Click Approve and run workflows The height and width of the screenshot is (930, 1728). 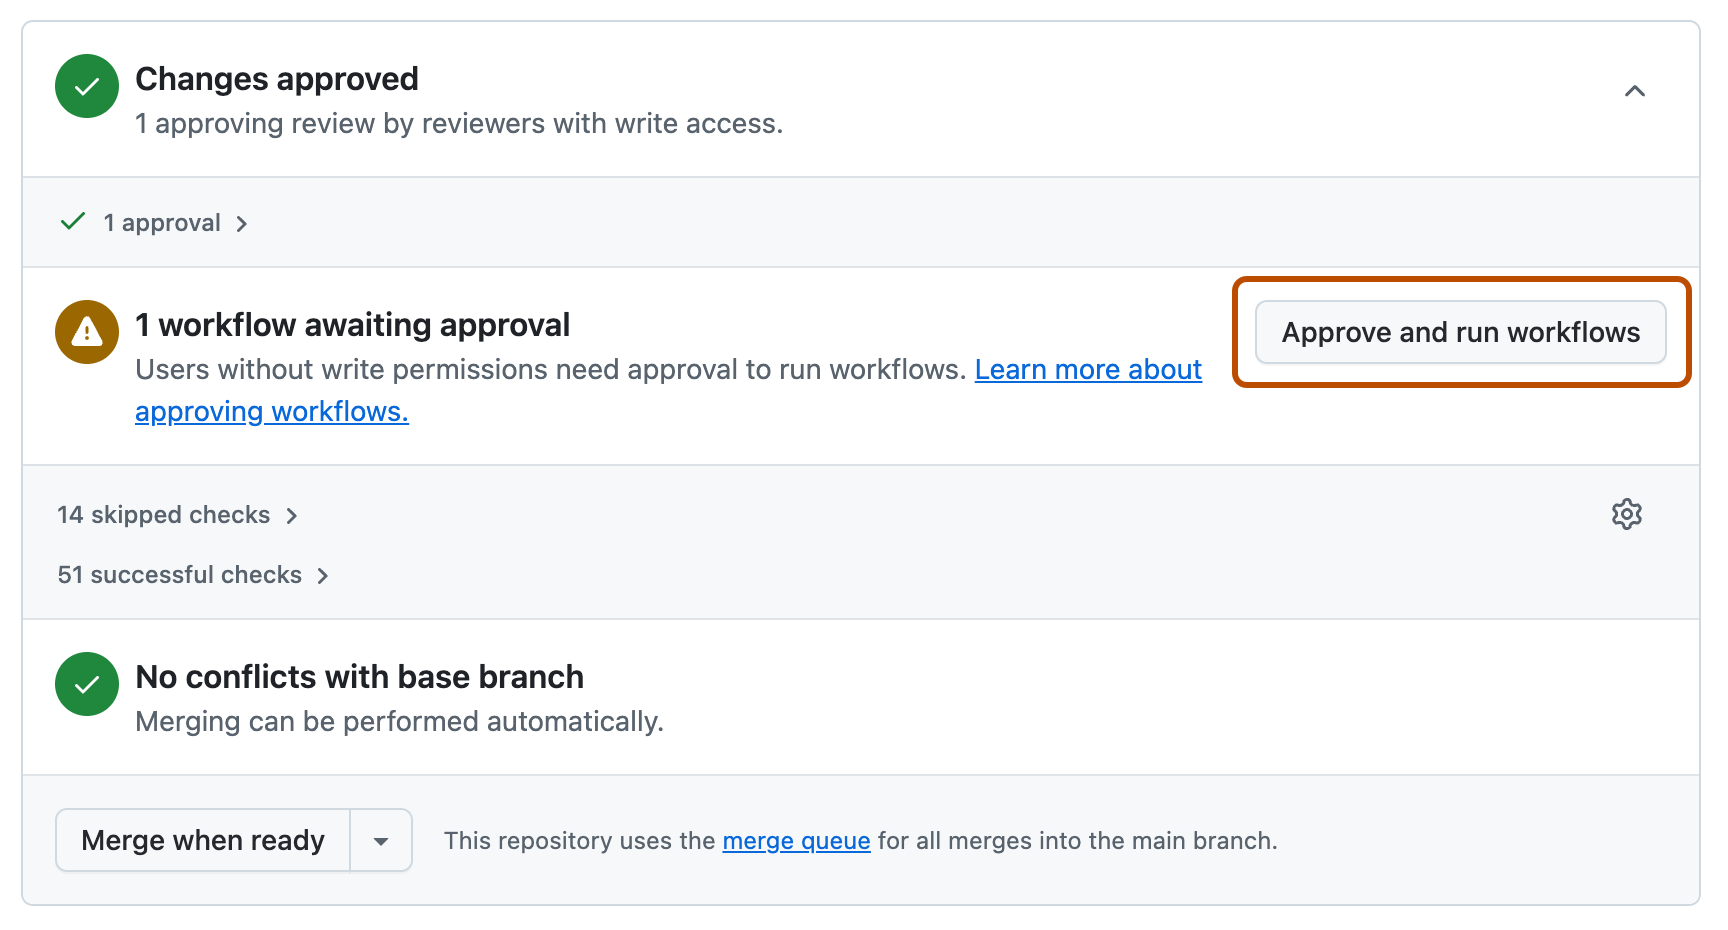[1460, 332]
